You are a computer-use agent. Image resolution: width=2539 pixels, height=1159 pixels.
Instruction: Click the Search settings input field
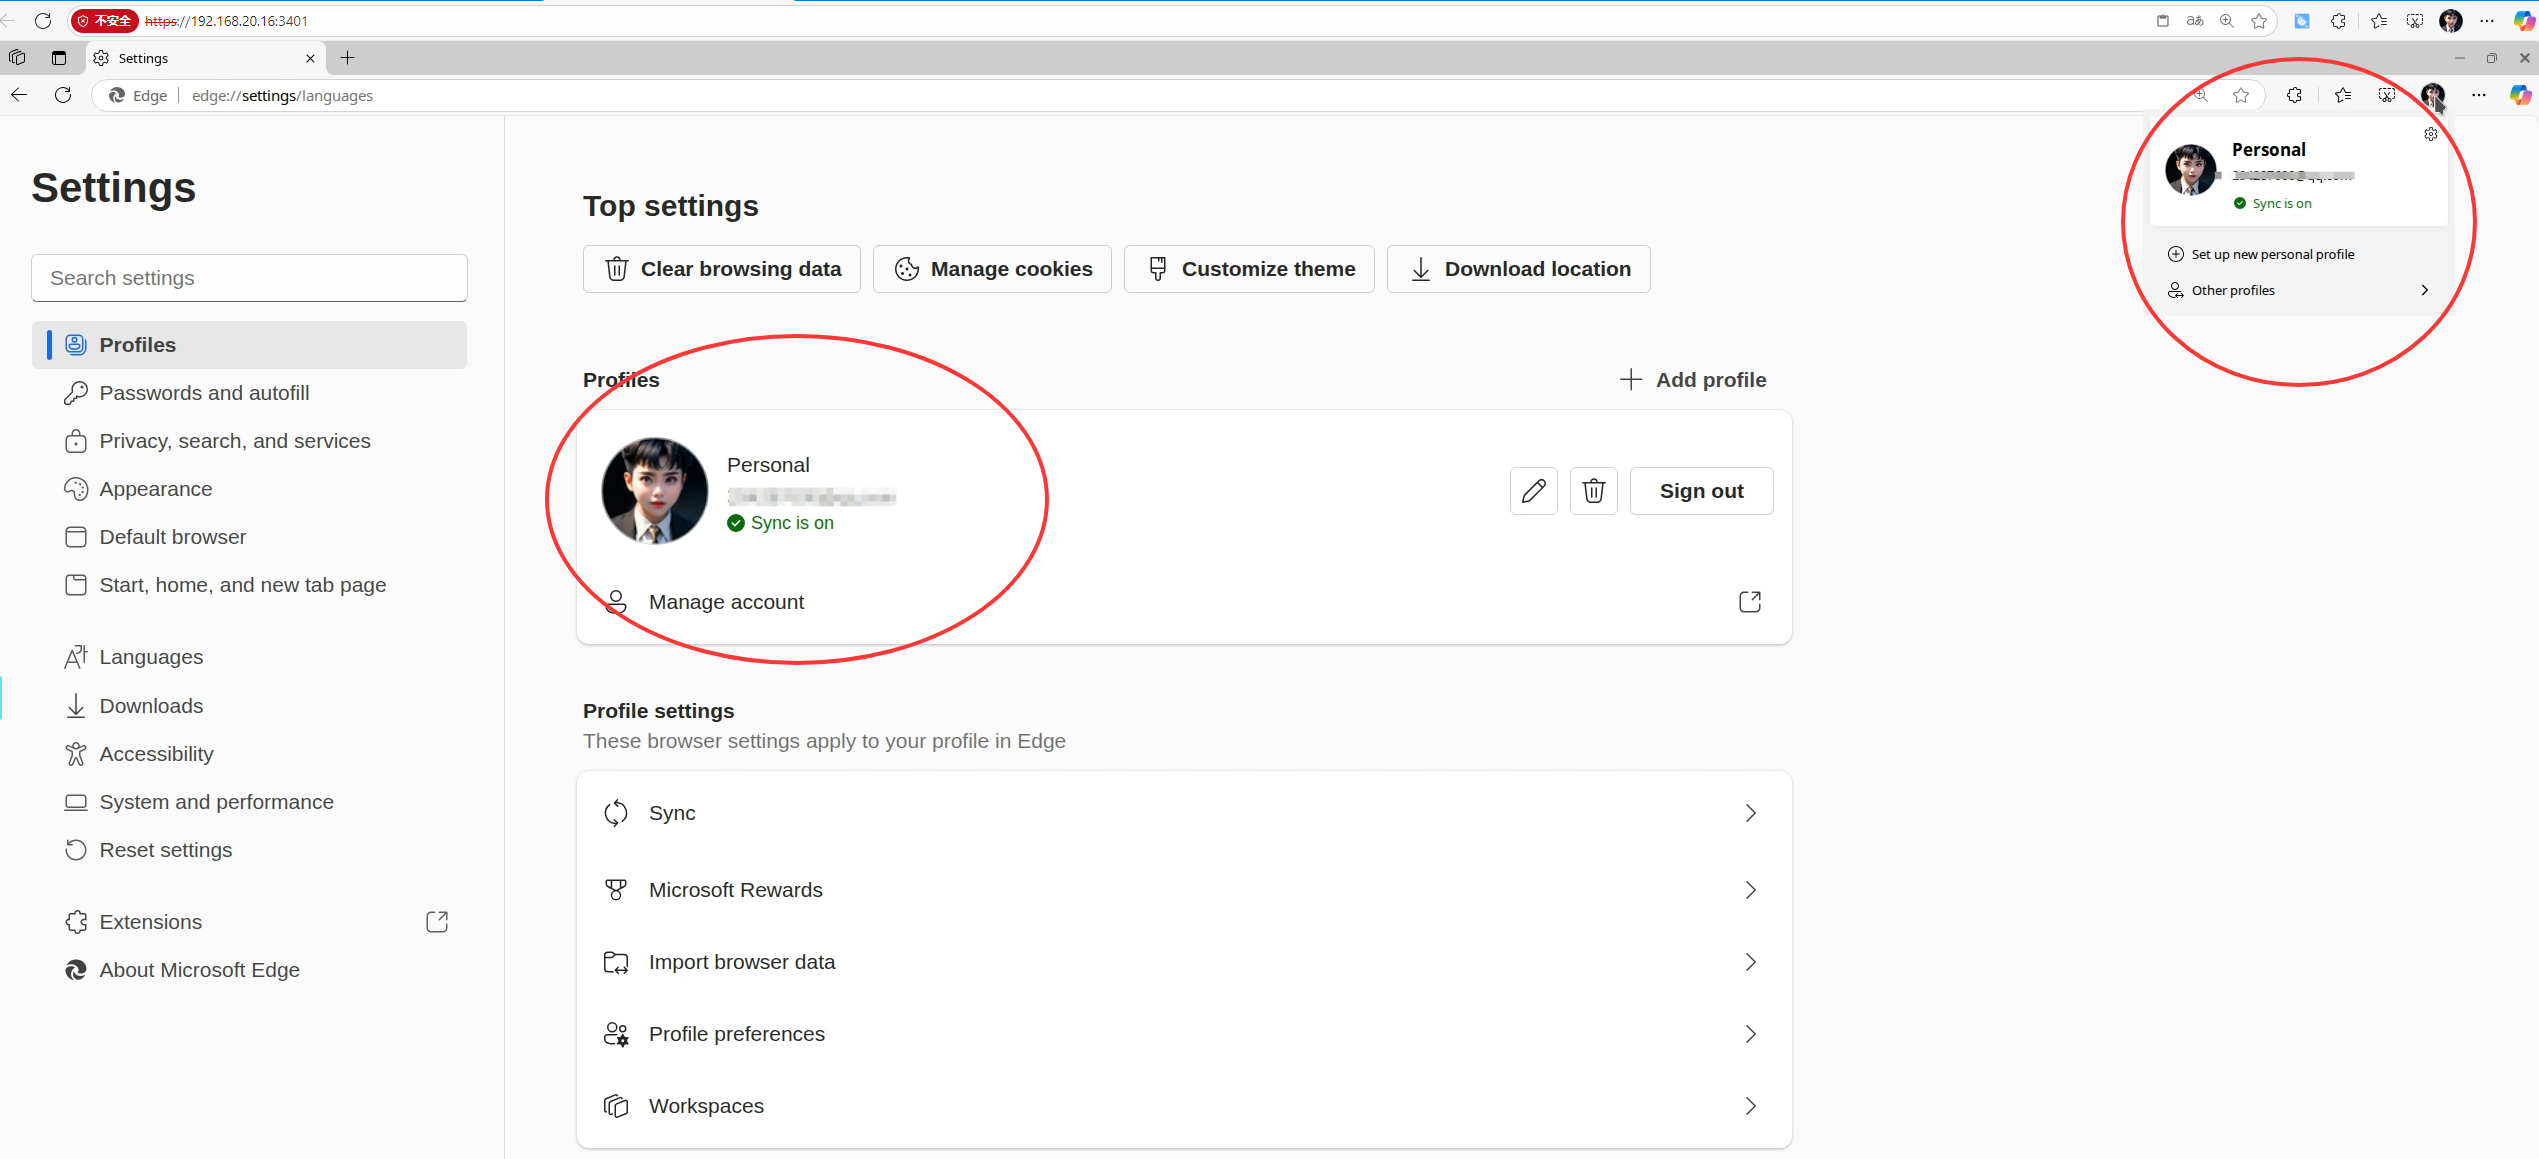(249, 278)
